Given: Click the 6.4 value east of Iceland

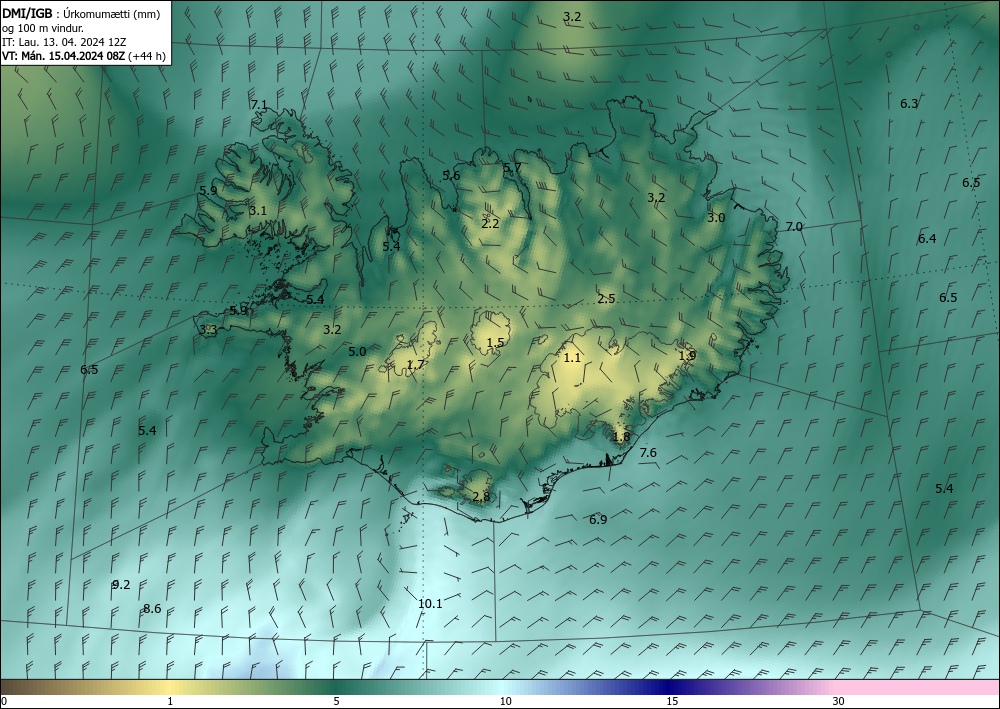Looking at the screenshot, I should tap(927, 238).
